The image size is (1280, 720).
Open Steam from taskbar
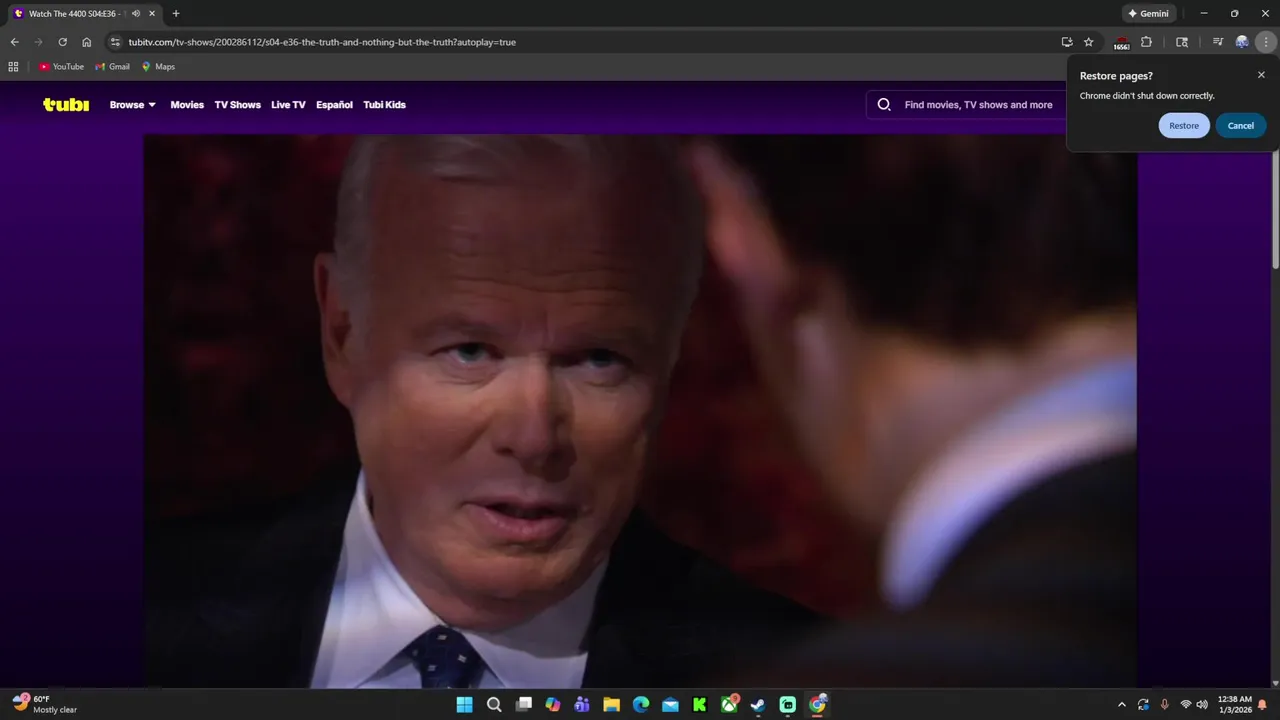point(758,705)
